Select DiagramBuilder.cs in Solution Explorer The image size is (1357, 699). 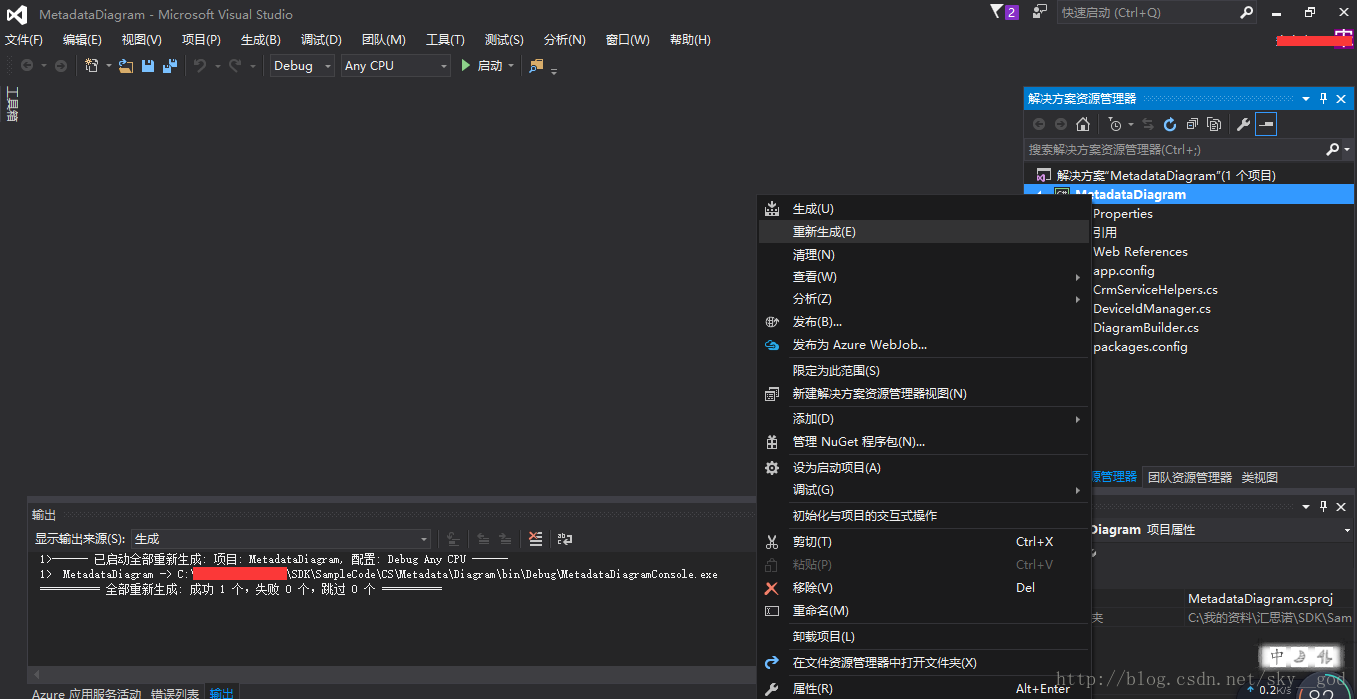pyautogui.click(x=1146, y=328)
